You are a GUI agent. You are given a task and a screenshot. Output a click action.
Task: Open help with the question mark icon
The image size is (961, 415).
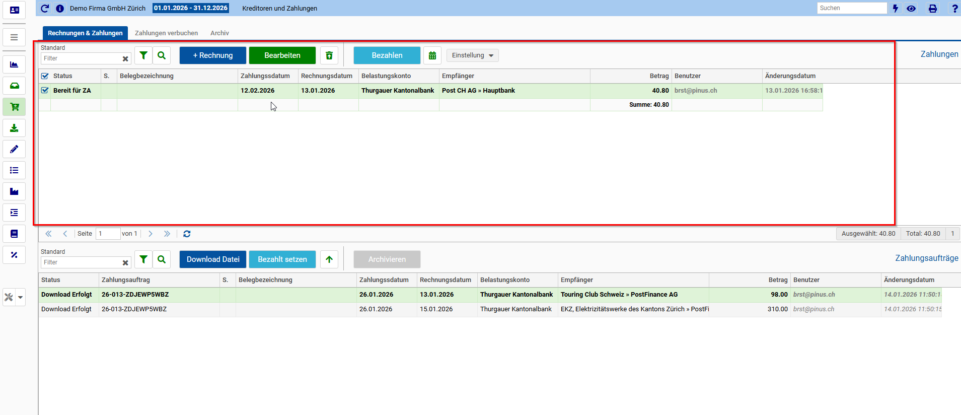(952, 9)
